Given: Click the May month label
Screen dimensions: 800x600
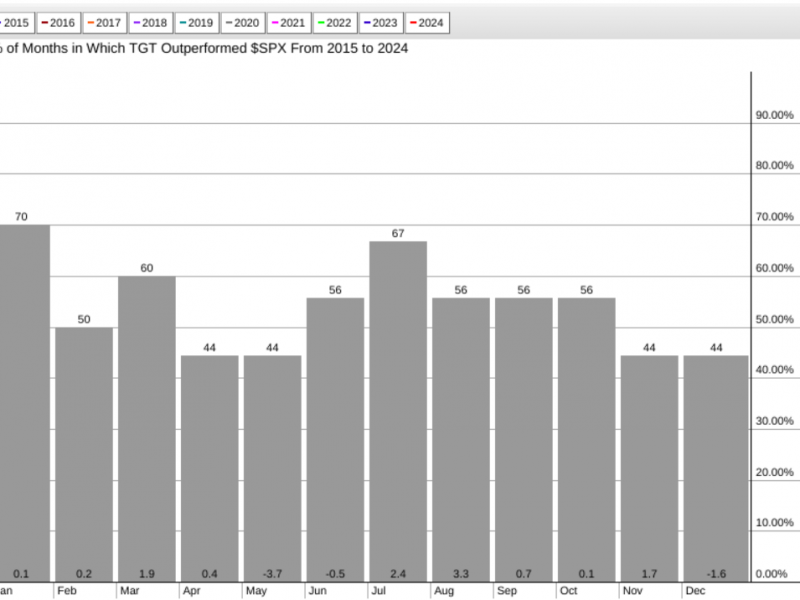Looking at the screenshot, I should point(256,591).
